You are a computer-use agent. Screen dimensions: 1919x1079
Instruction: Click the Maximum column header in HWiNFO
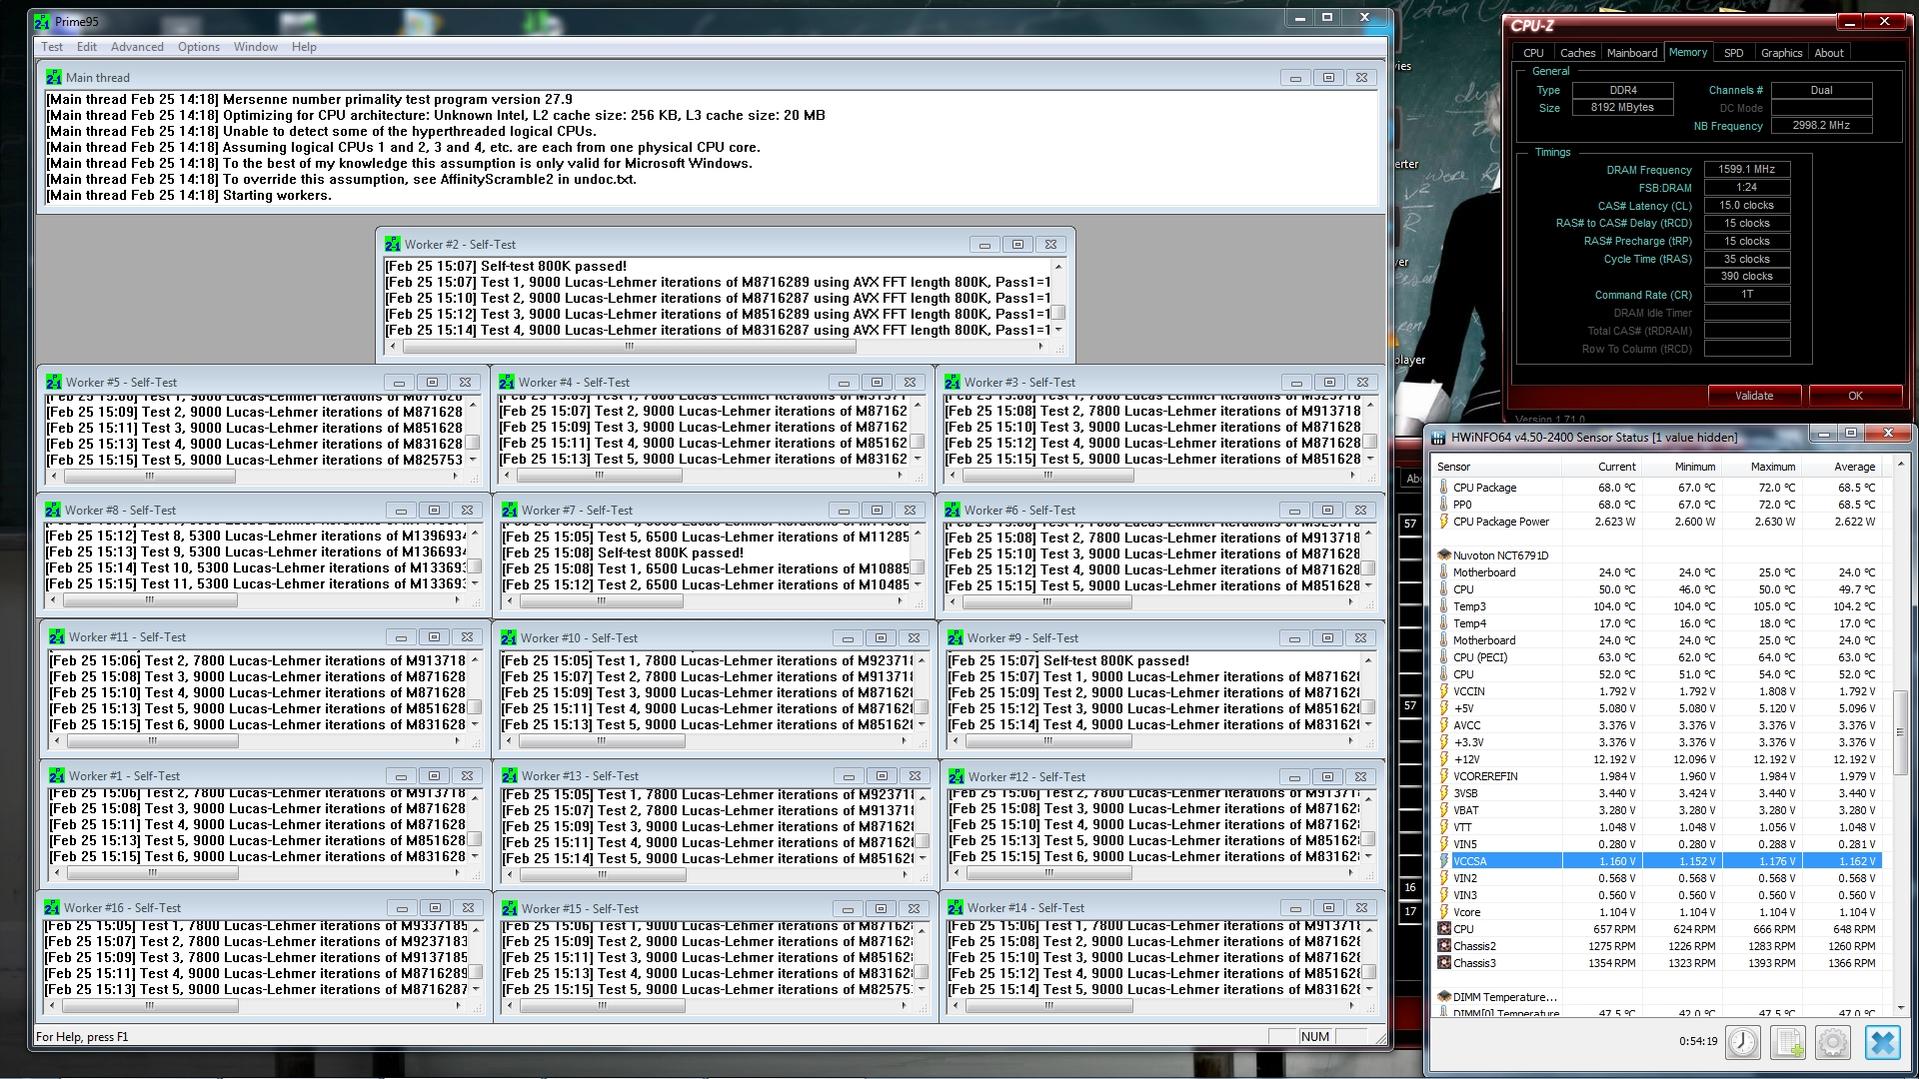(x=1761, y=467)
